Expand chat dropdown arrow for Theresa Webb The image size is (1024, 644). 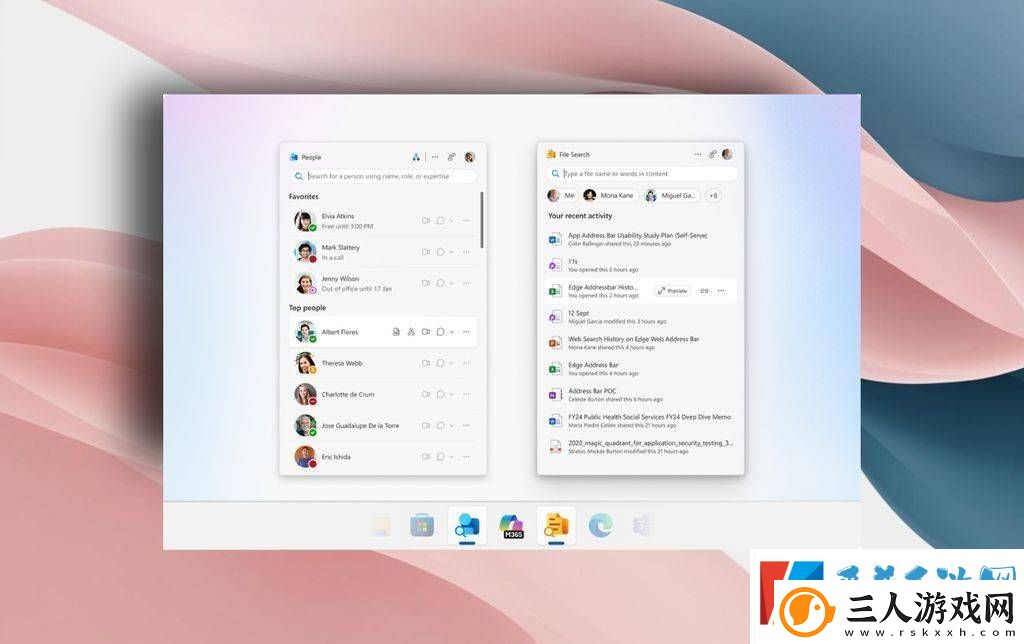tap(451, 363)
